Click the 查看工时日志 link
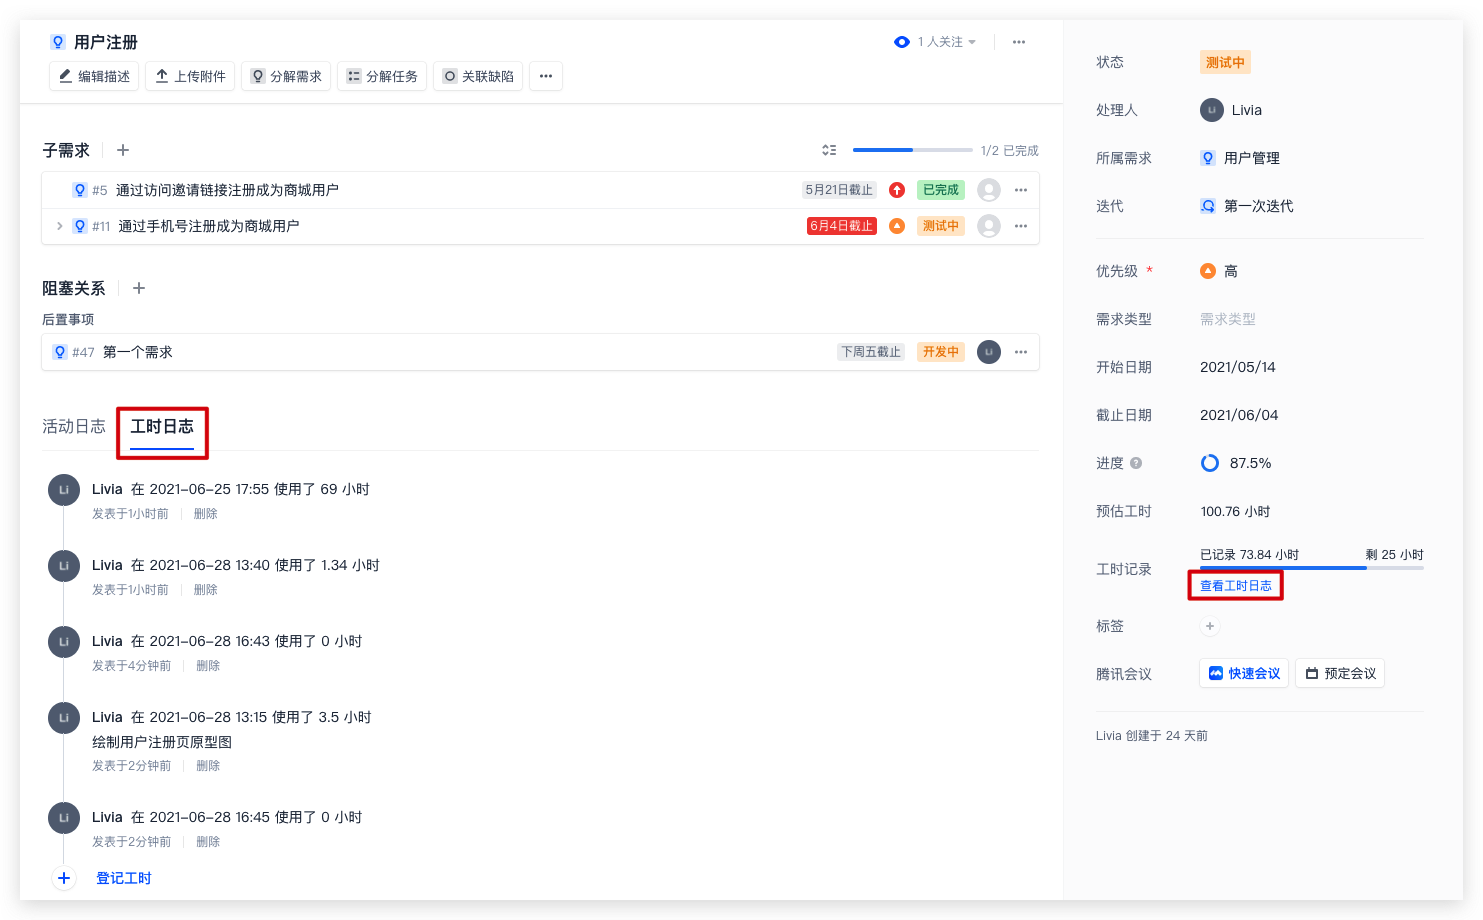Viewport: 1483px width, 920px height. [x=1236, y=586]
